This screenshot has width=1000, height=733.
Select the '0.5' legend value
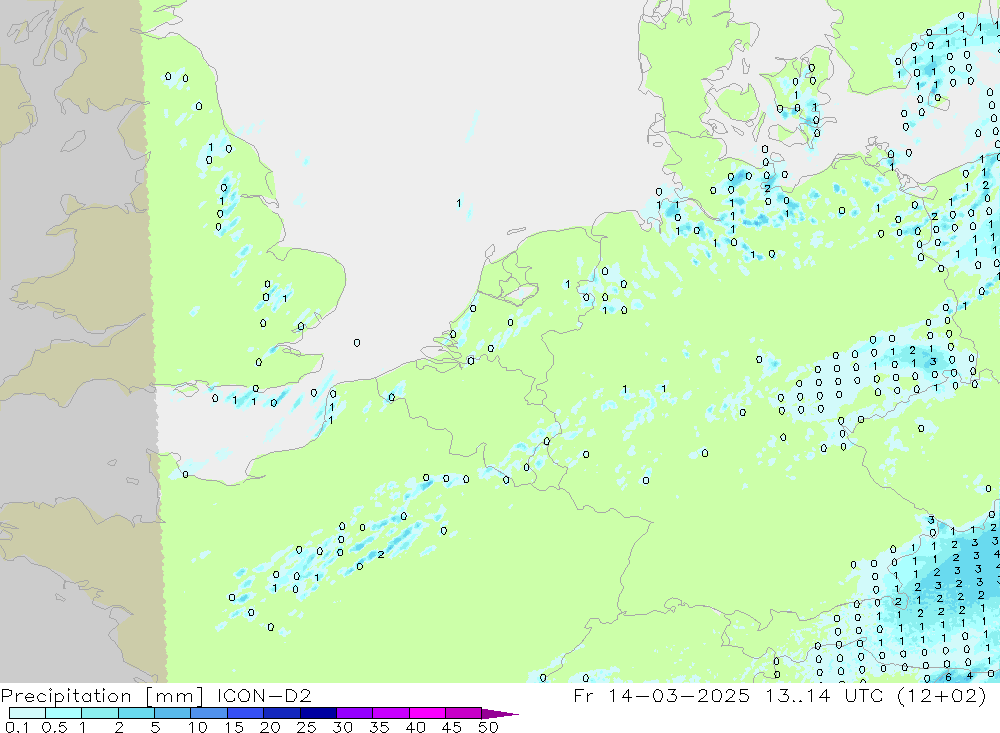click(x=54, y=727)
